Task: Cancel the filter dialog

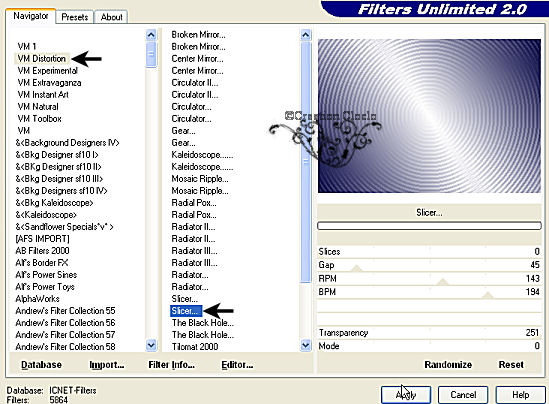Action: tap(463, 395)
